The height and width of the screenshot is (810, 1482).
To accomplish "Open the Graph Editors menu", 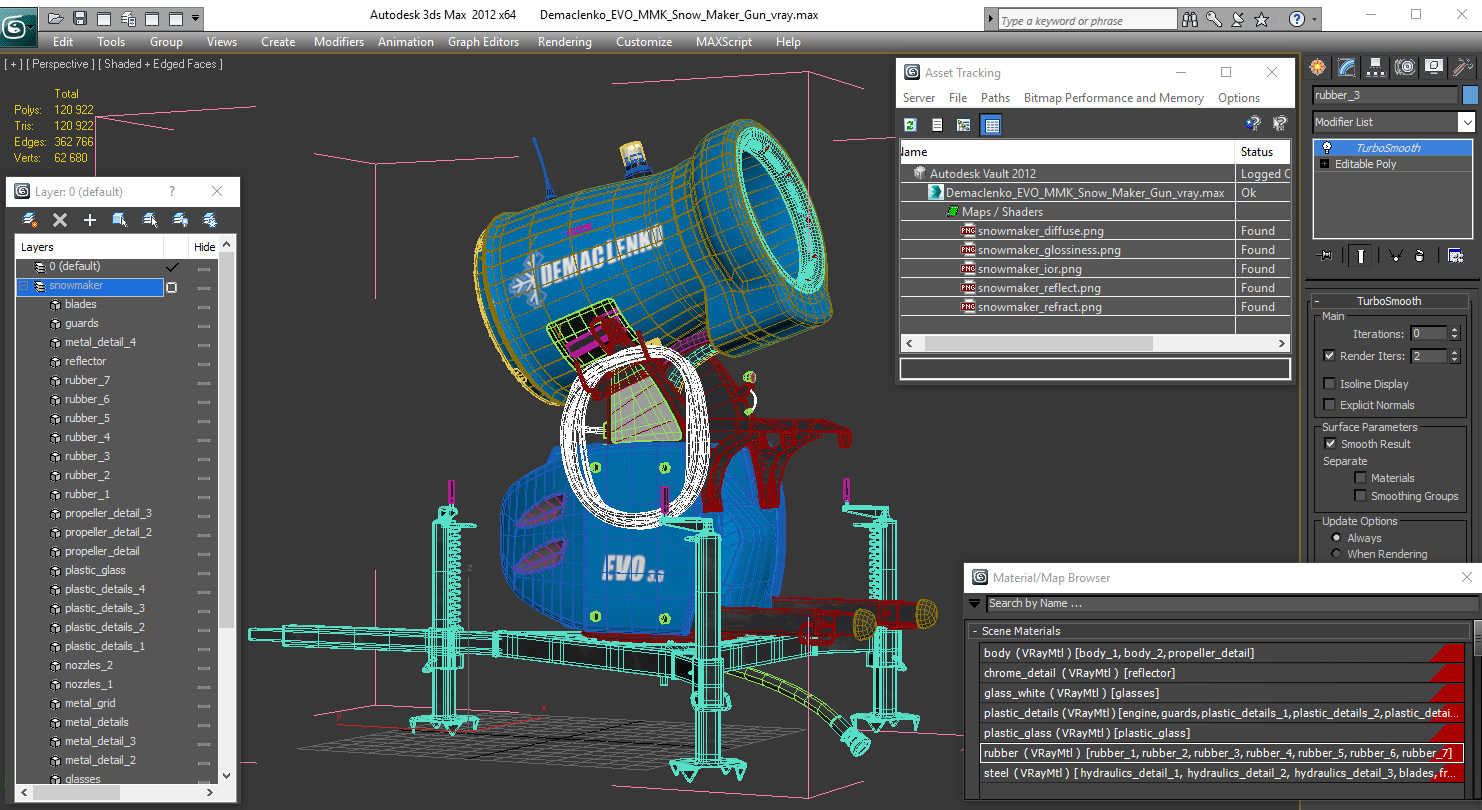I will [483, 42].
